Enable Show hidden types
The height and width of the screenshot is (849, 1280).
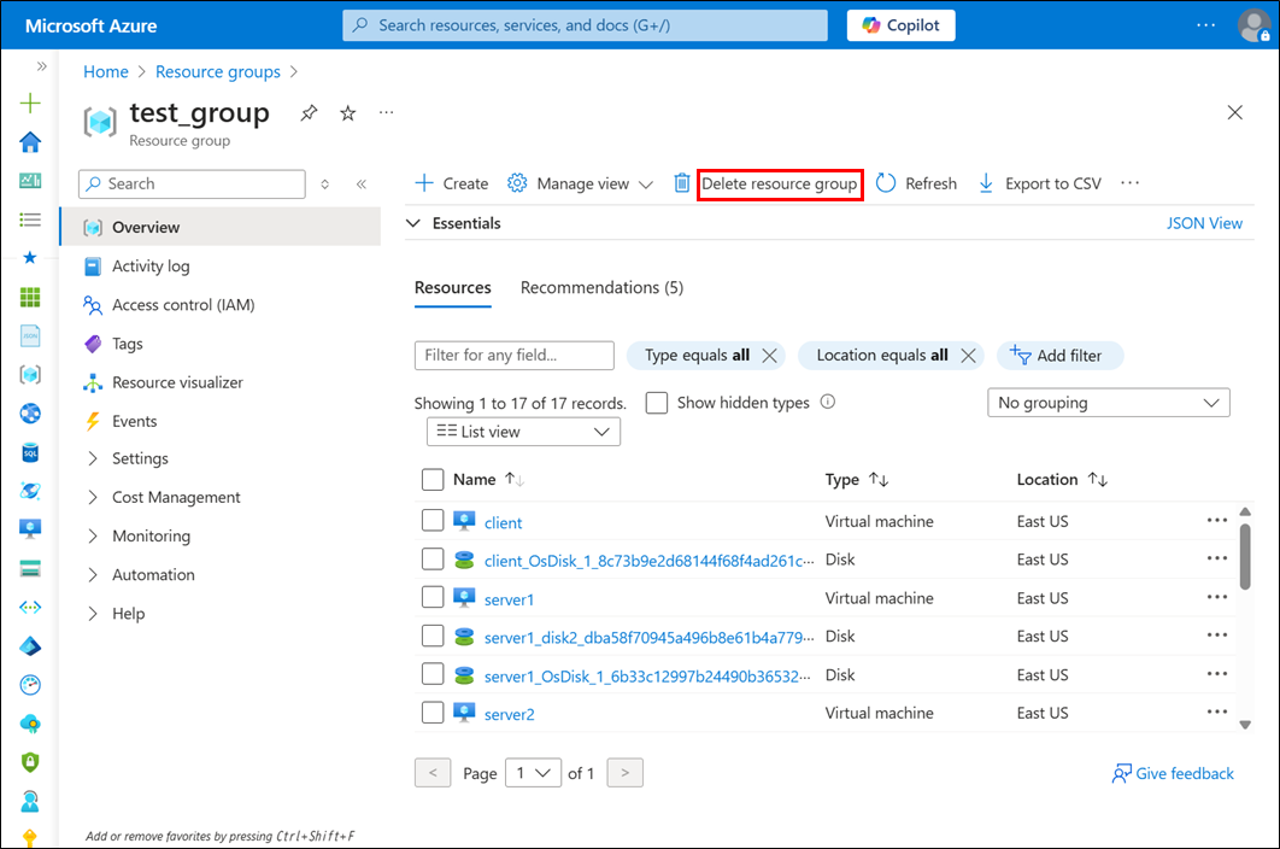656,402
